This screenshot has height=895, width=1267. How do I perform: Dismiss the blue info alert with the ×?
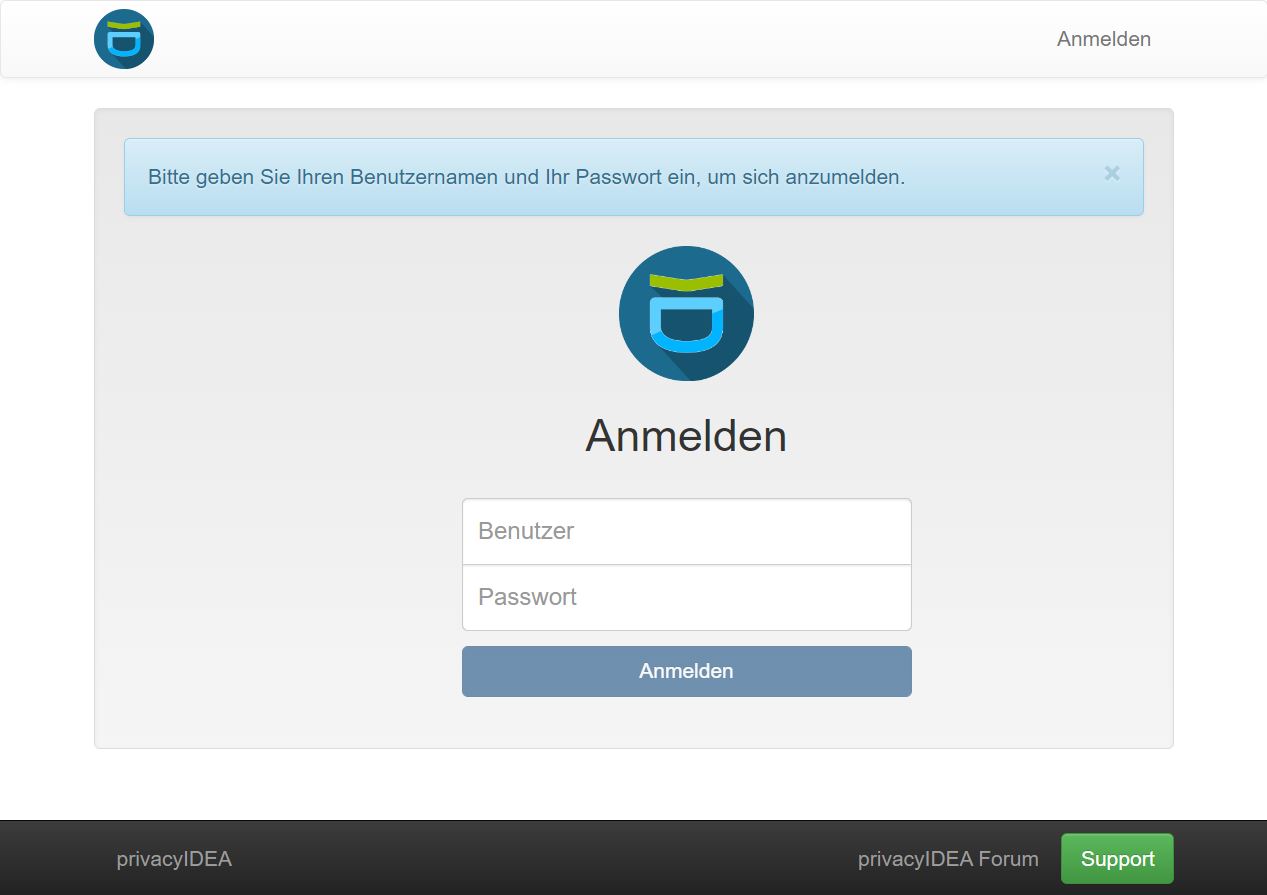click(1111, 174)
